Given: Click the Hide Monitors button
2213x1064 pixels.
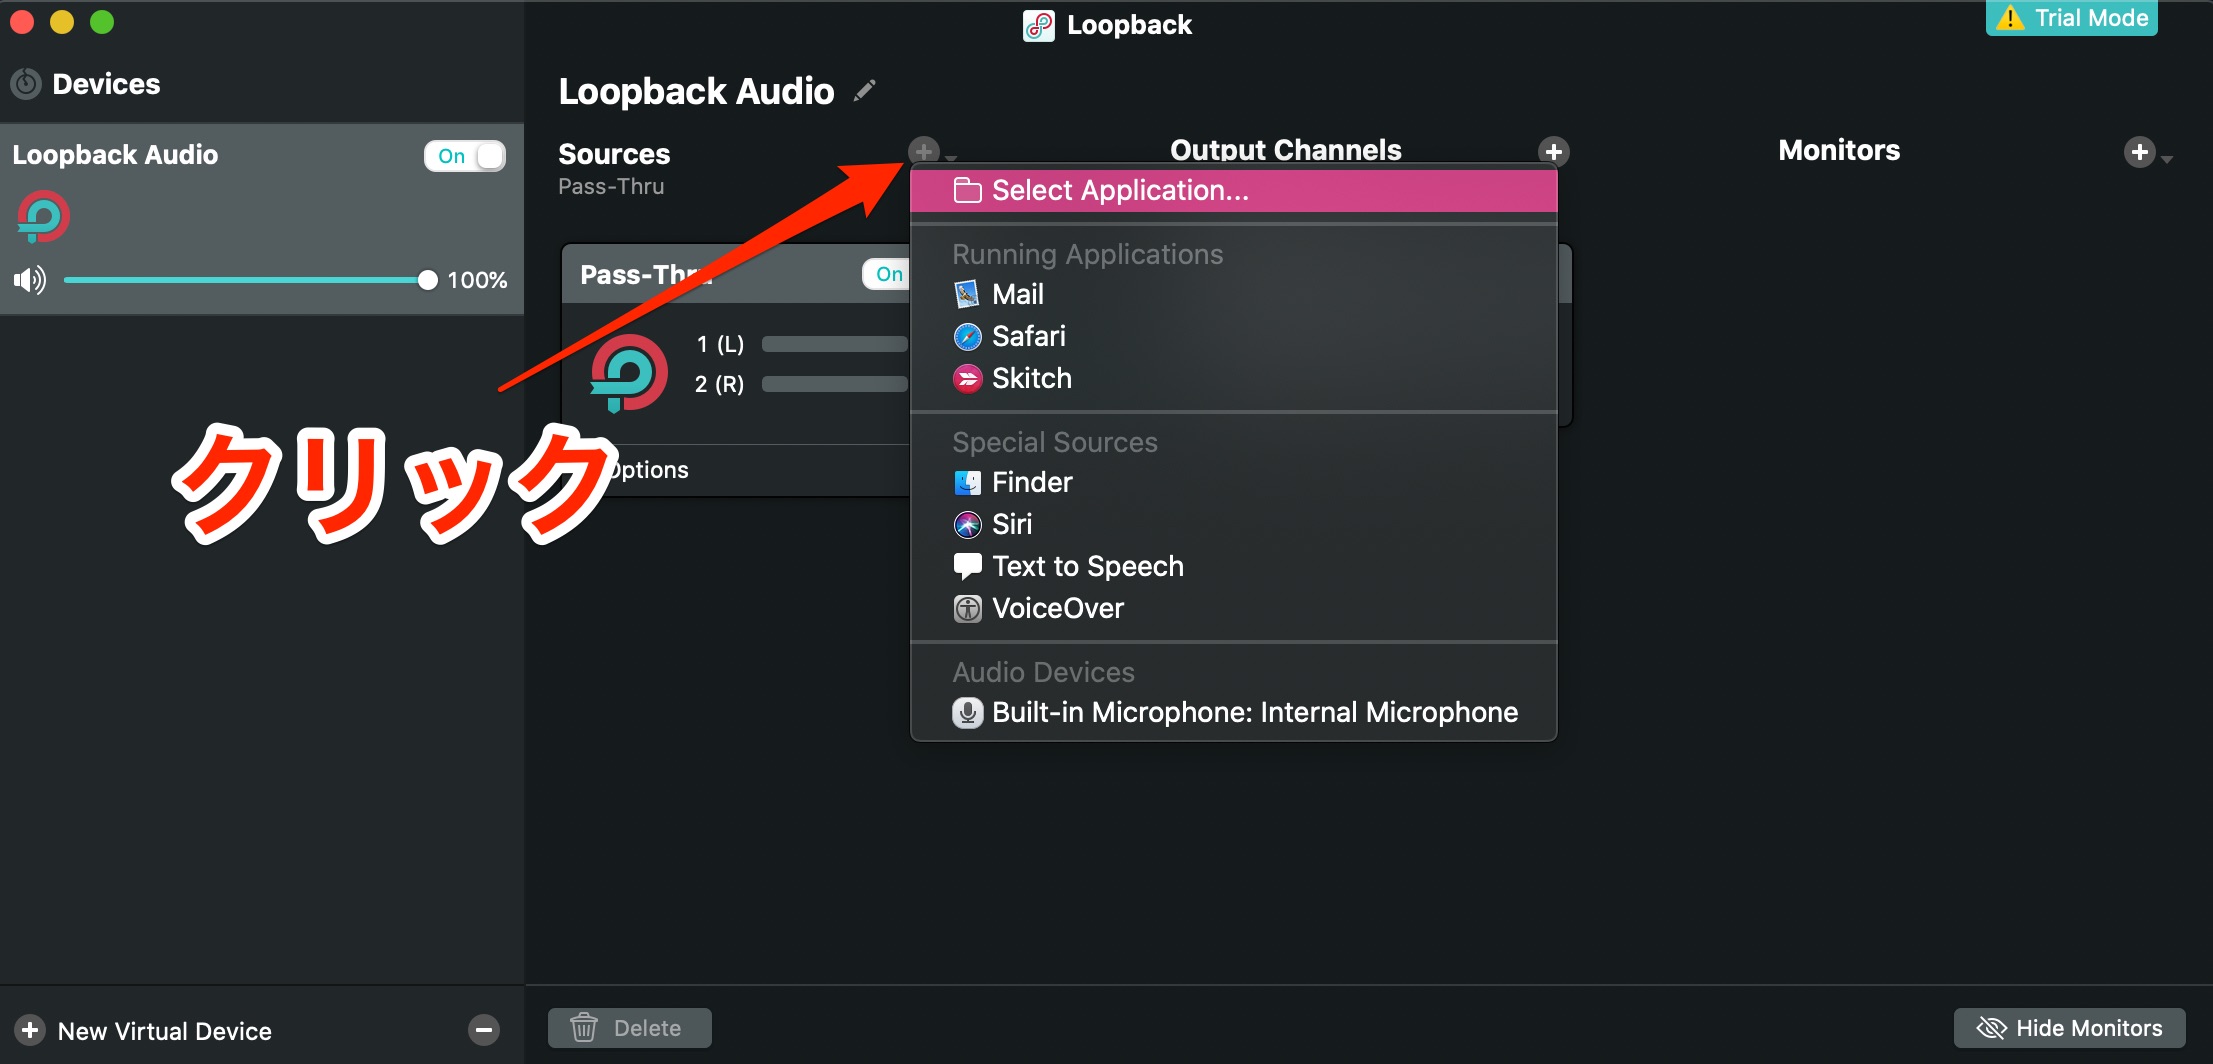Looking at the screenshot, I should [2069, 1028].
